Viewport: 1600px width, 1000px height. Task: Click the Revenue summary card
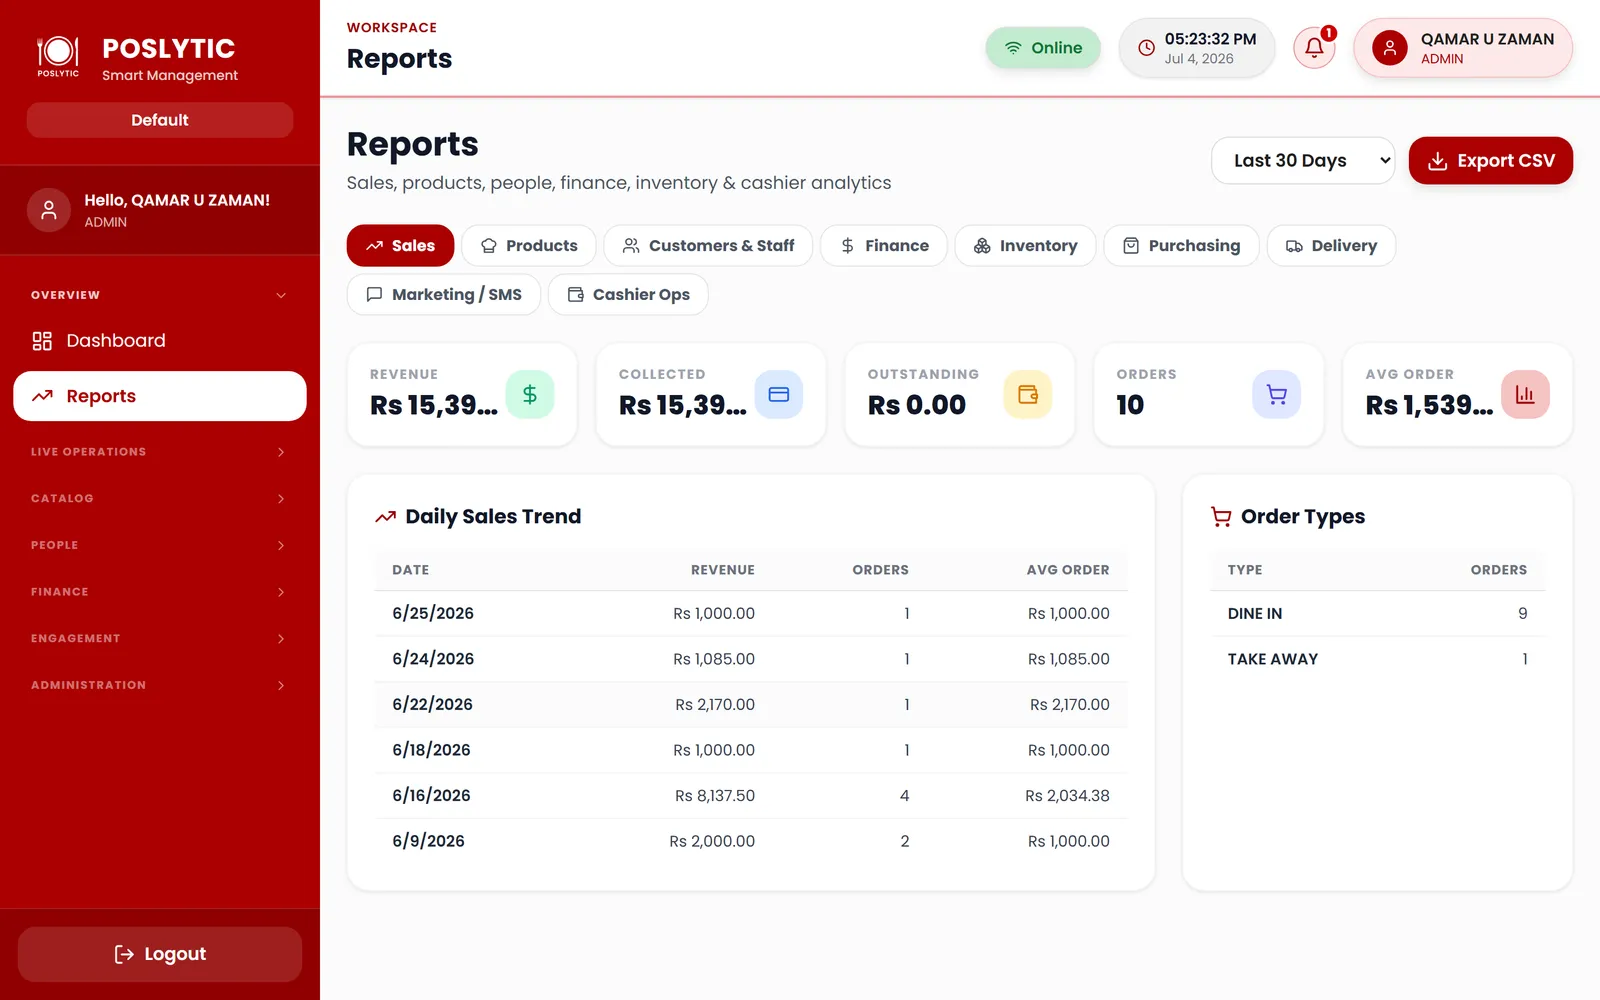coord(462,395)
